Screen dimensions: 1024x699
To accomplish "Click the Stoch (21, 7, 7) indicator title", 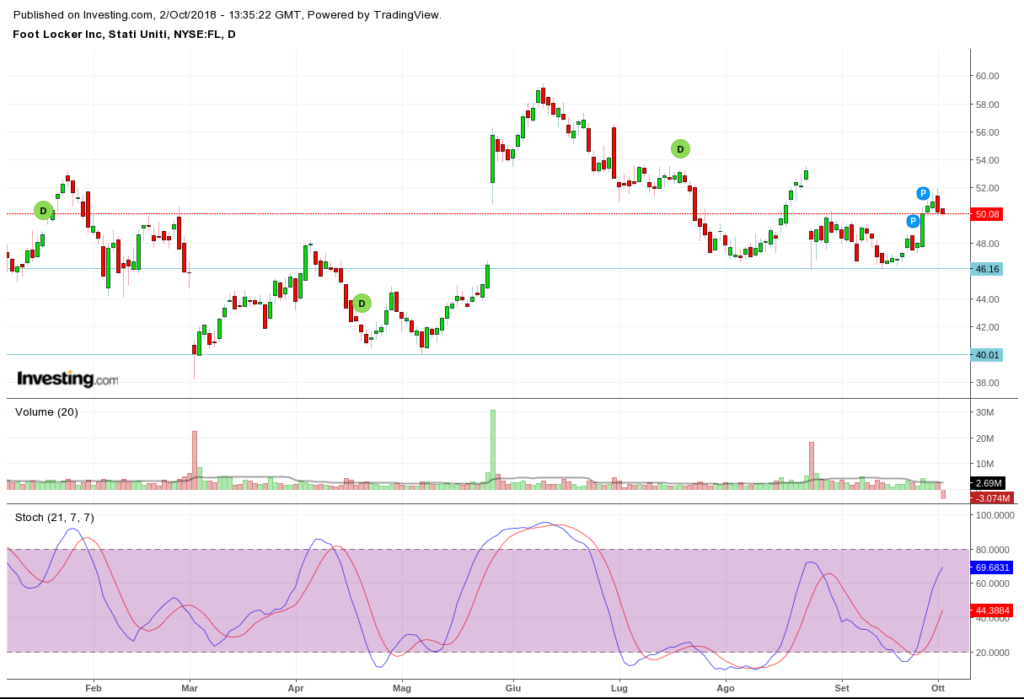I will click(55, 517).
